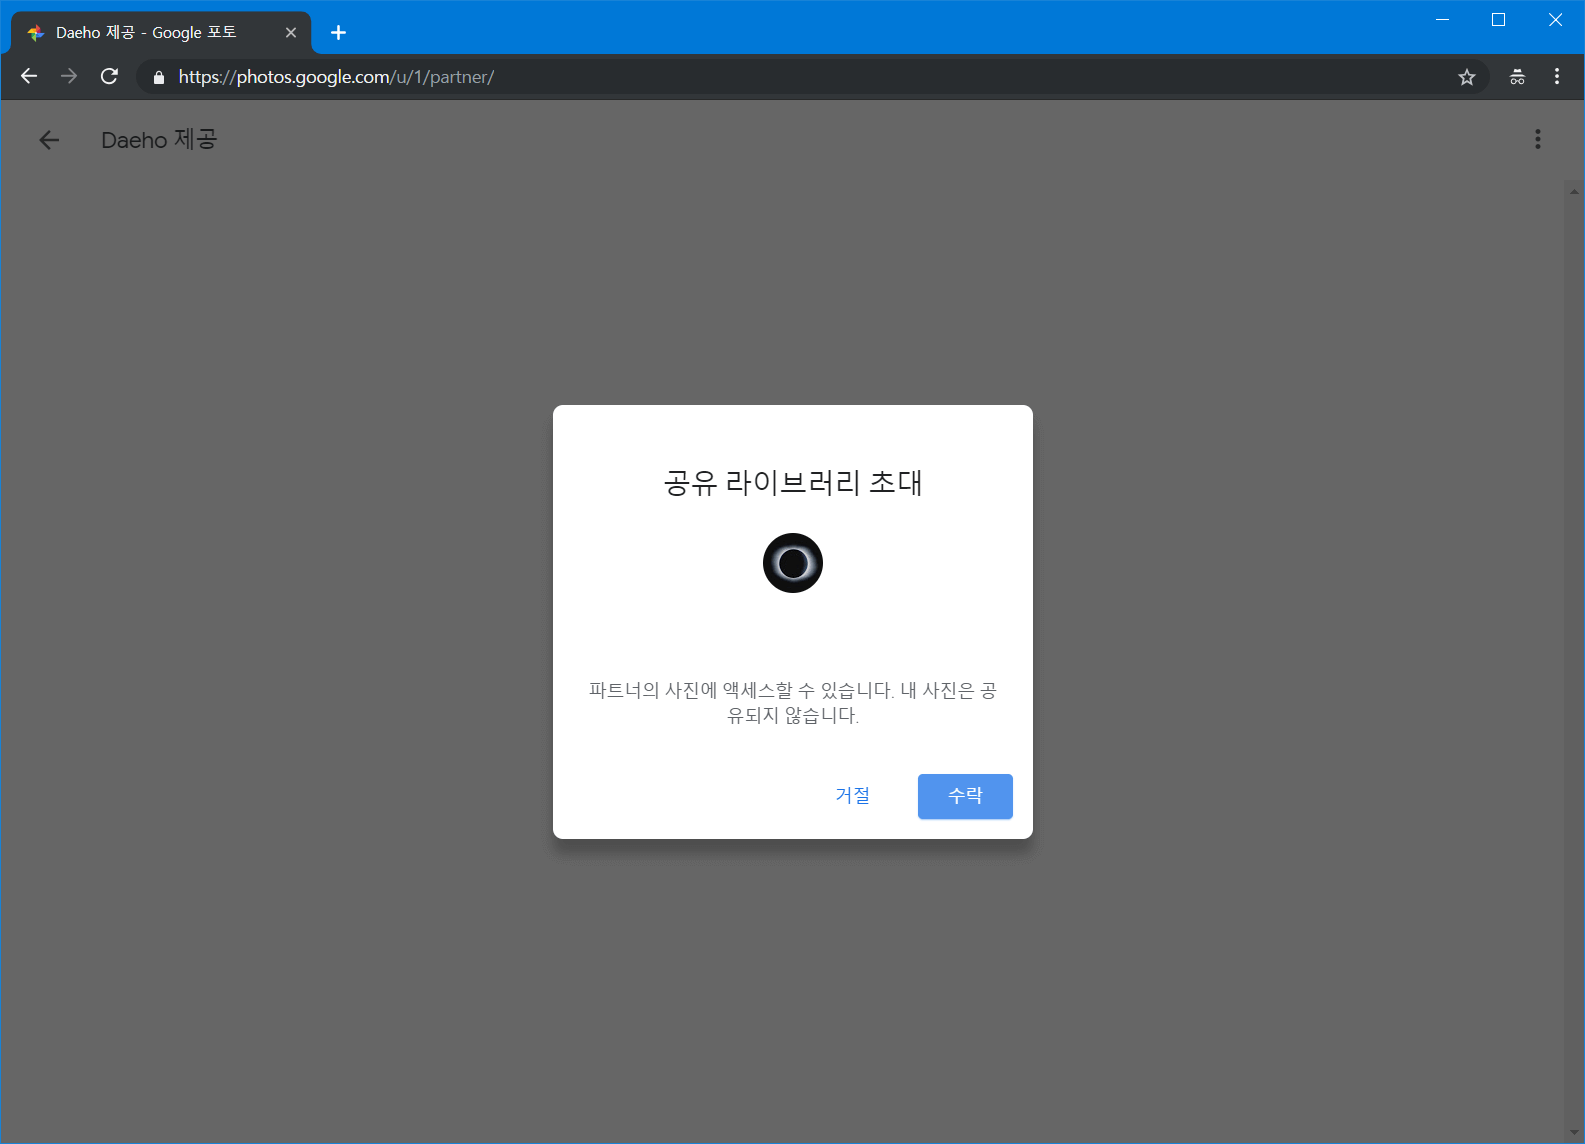This screenshot has height=1144, width=1585.
Task: Accept the invitation with 수락 button
Action: click(964, 796)
